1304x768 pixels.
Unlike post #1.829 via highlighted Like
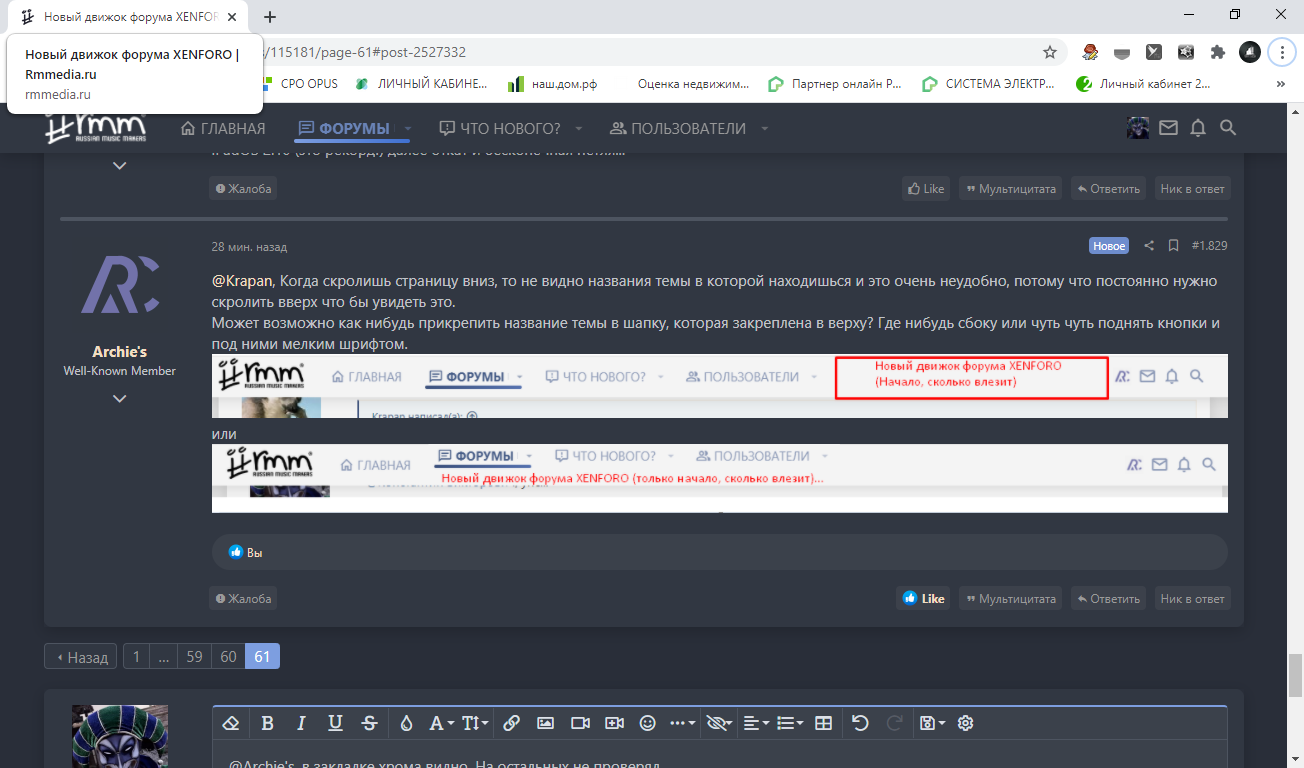tap(924, 599)
